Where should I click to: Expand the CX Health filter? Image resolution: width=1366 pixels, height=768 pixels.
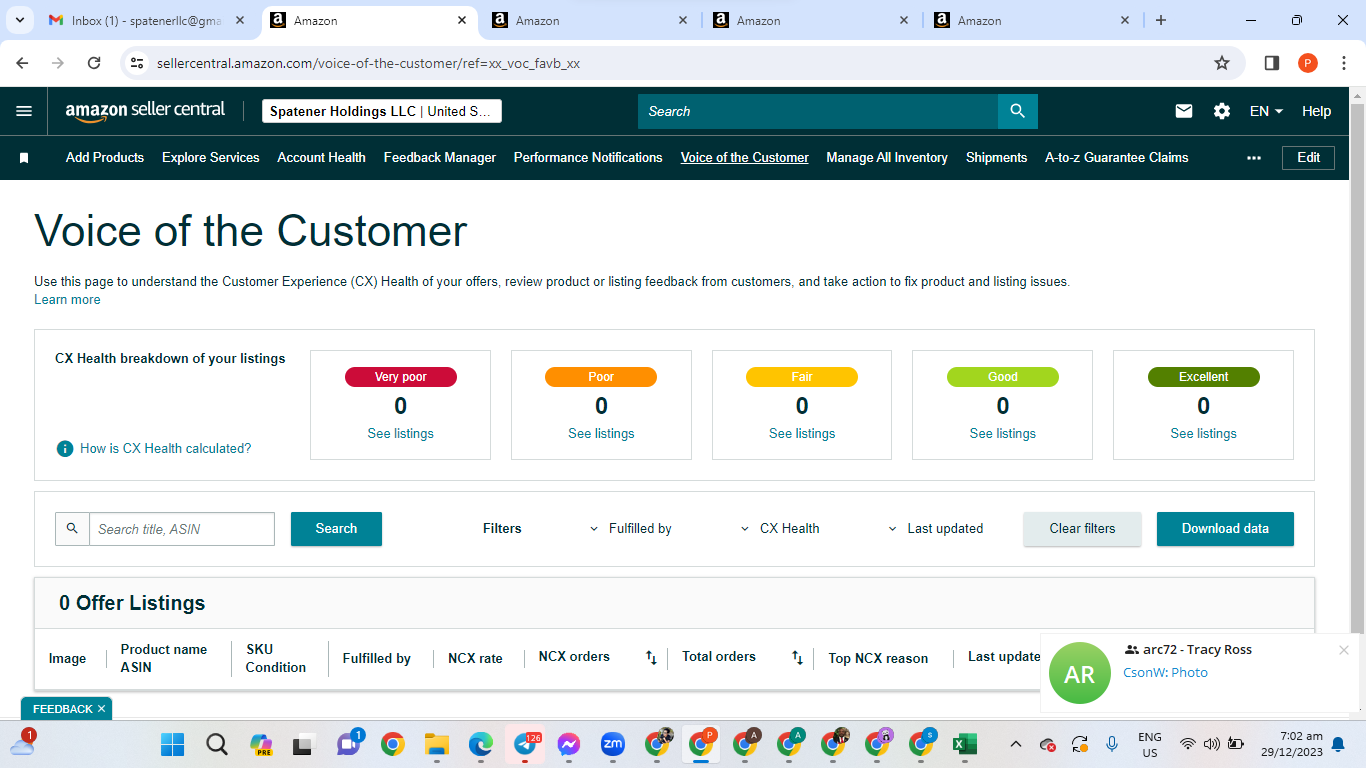pos(779,529)
